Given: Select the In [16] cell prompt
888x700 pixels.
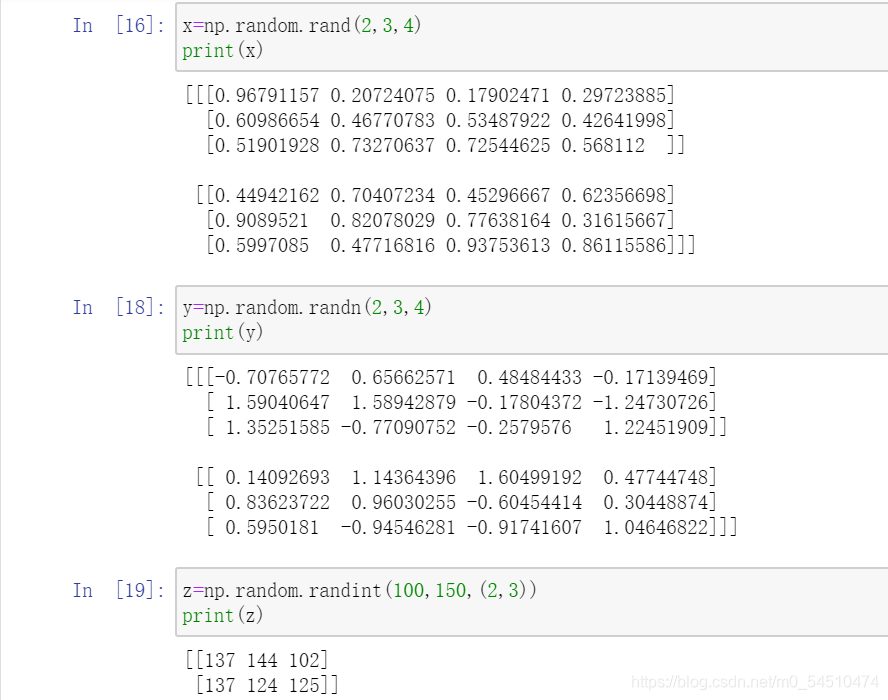Looking at the screenshot, I should click(x=118, y=25).
